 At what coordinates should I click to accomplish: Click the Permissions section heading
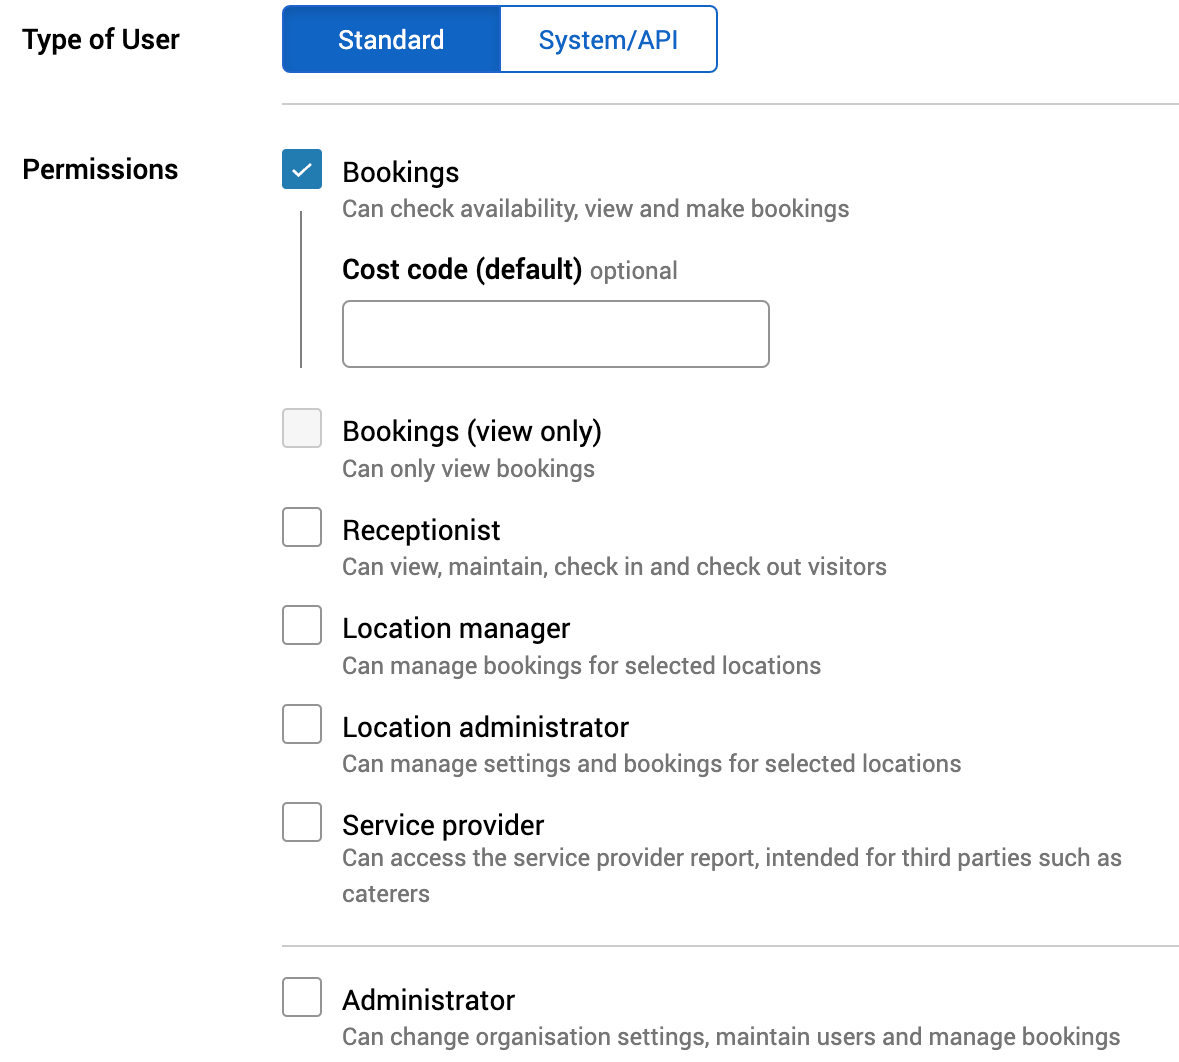click(100, 169)
